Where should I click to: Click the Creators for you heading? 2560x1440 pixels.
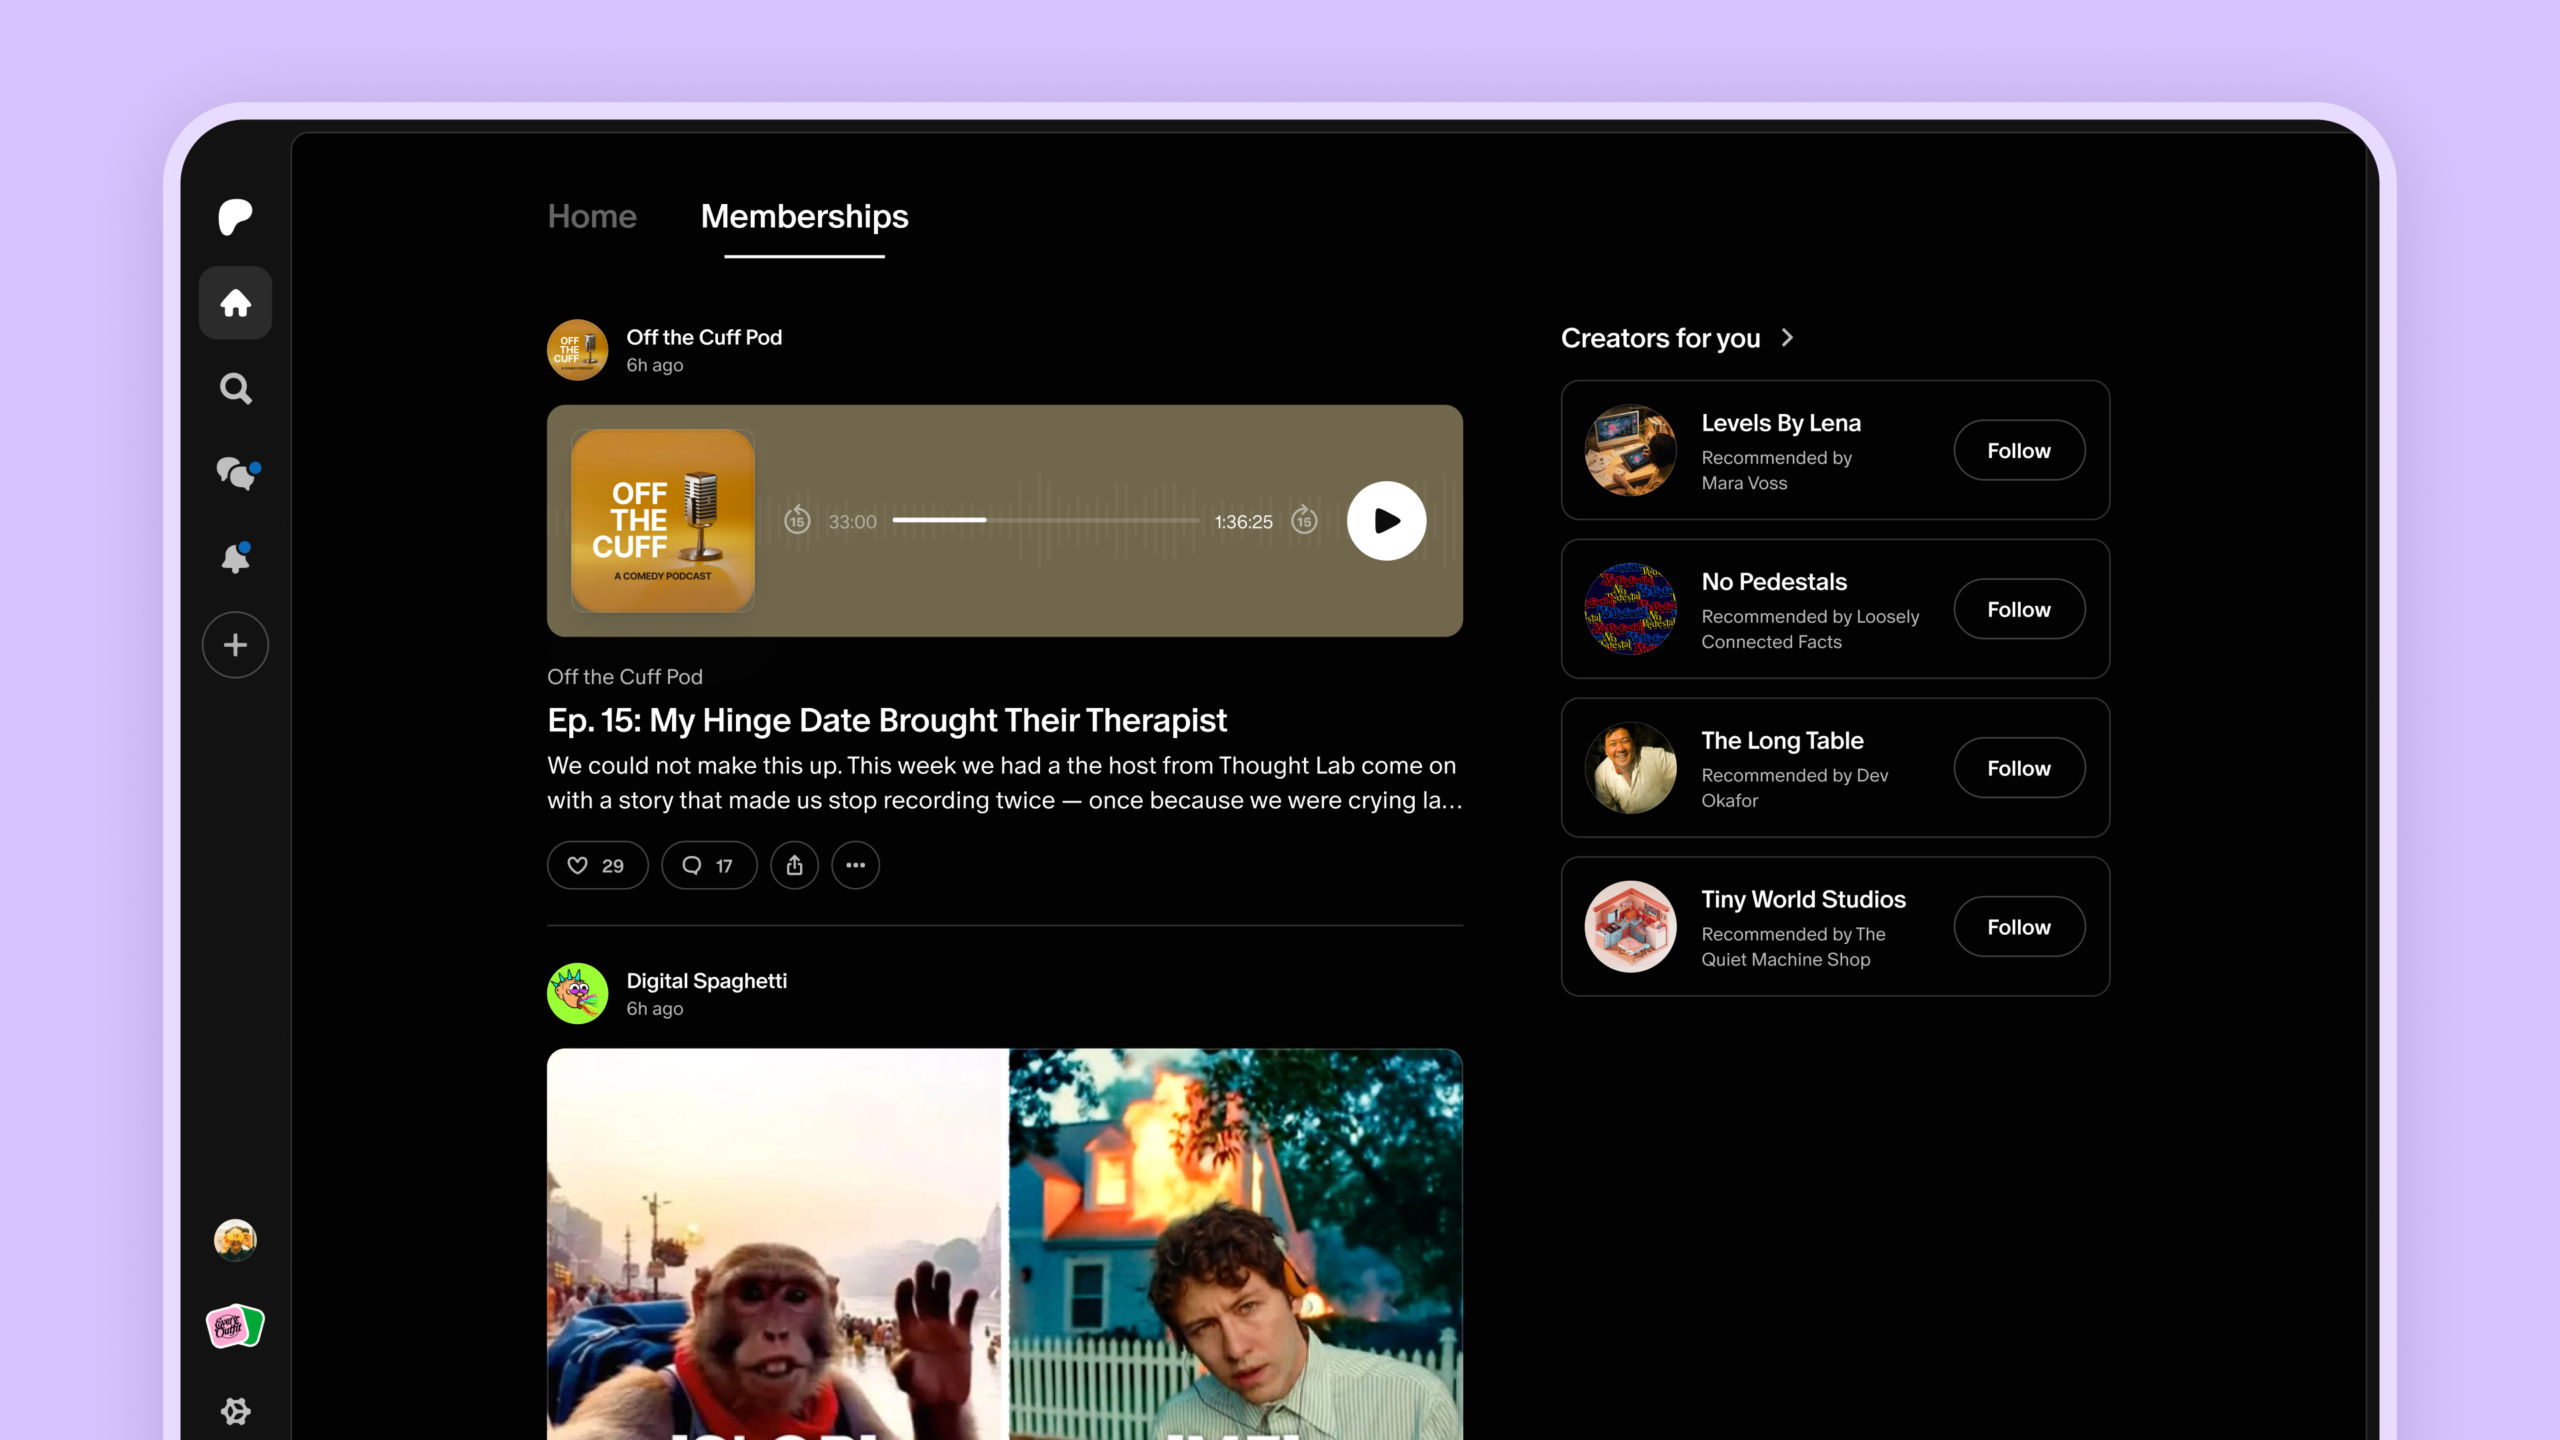pyautogui.click(x=1660, y=338)
